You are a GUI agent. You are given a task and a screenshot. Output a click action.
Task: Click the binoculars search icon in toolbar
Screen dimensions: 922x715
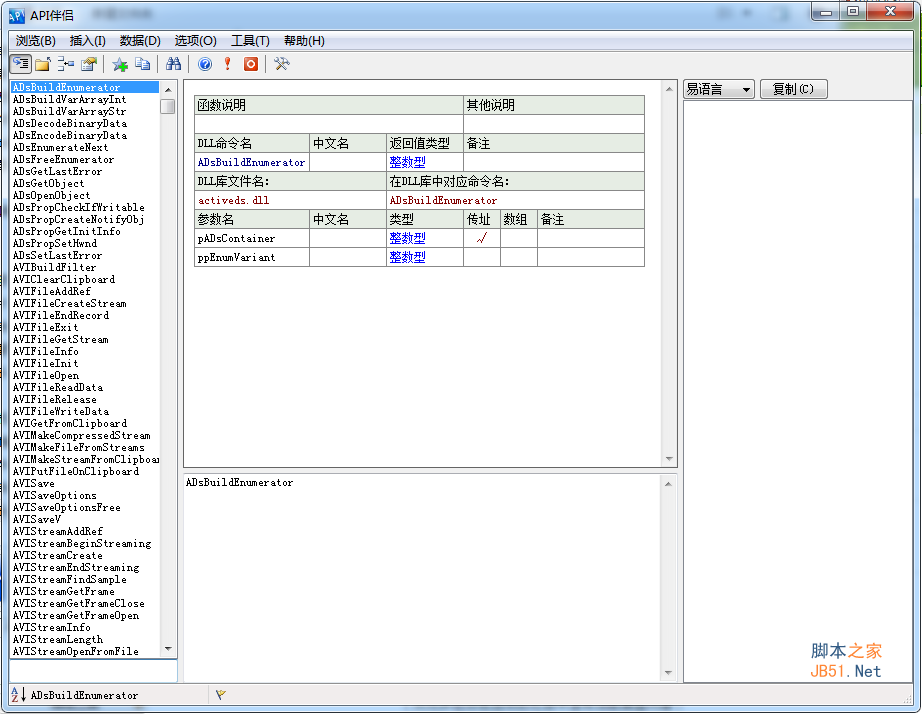(x=172, y=64)
